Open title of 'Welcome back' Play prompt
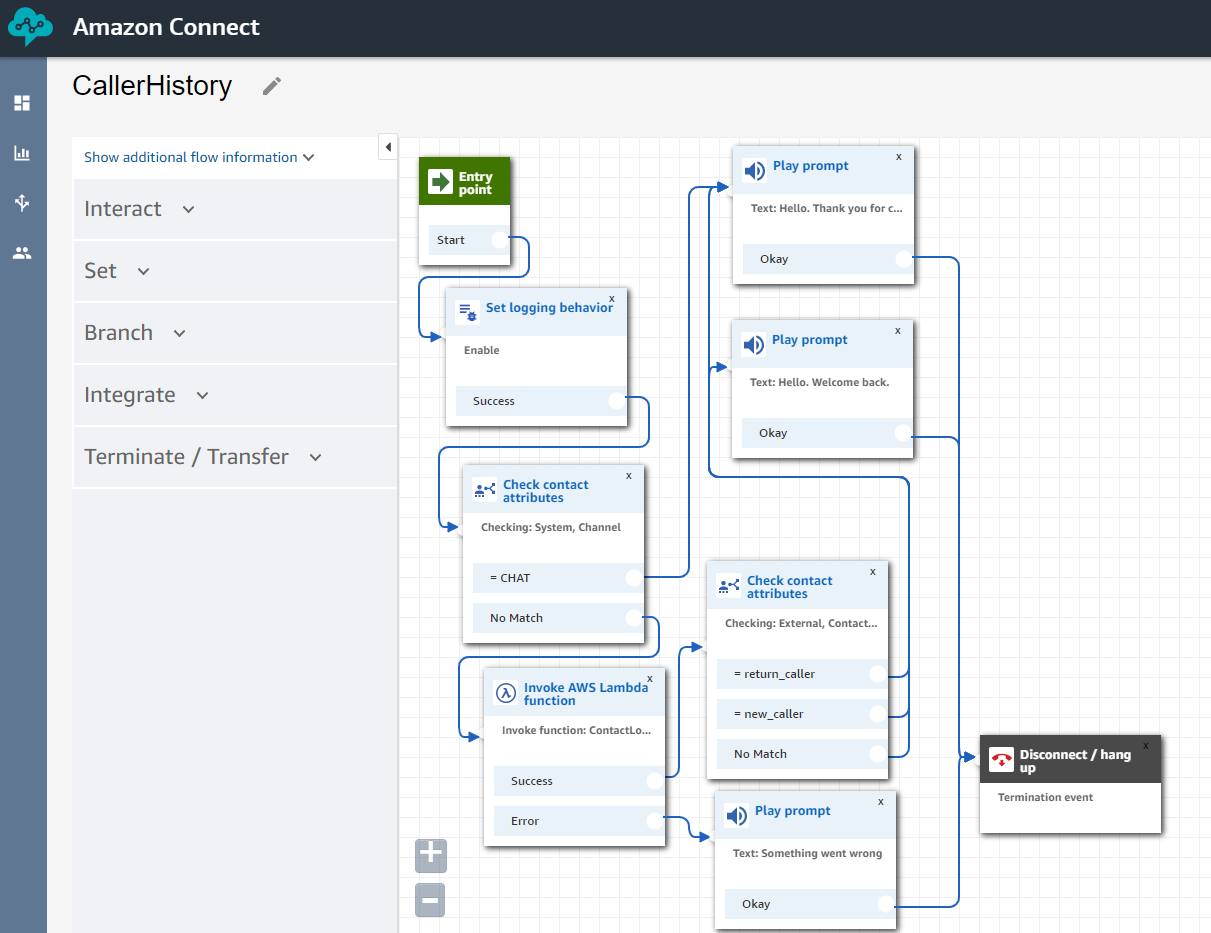The image size is (1211, 933). click(x=810, y=340)
